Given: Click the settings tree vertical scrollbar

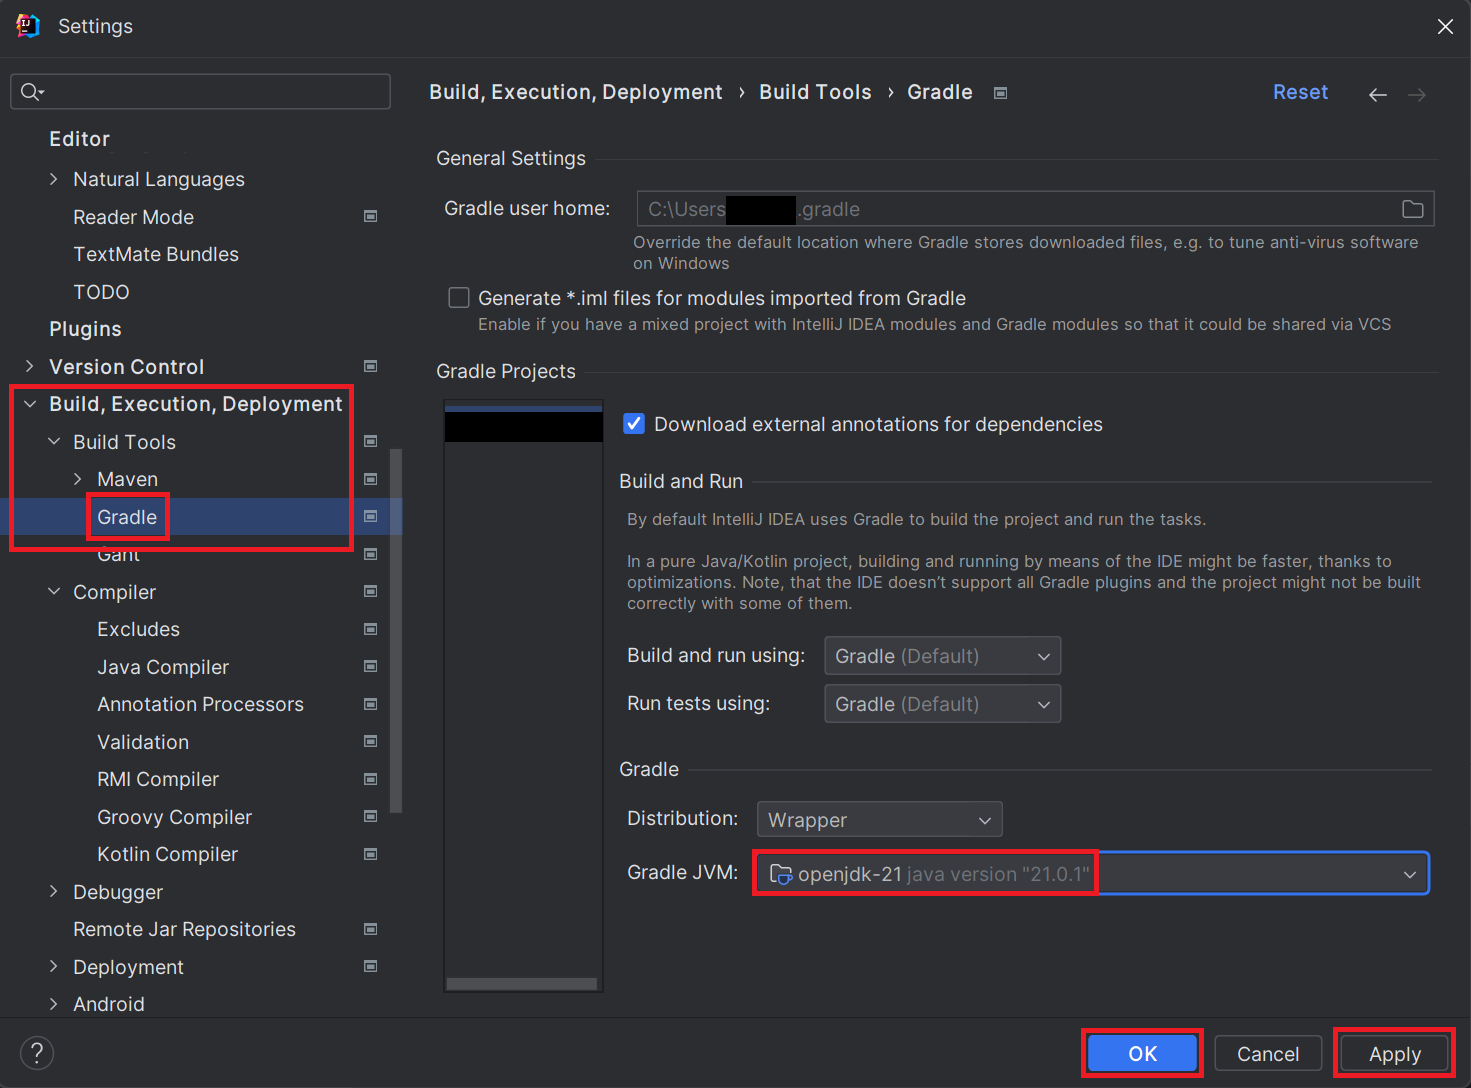Looking at the screenshot, I should pyautogui.click(x=396, y=630).
